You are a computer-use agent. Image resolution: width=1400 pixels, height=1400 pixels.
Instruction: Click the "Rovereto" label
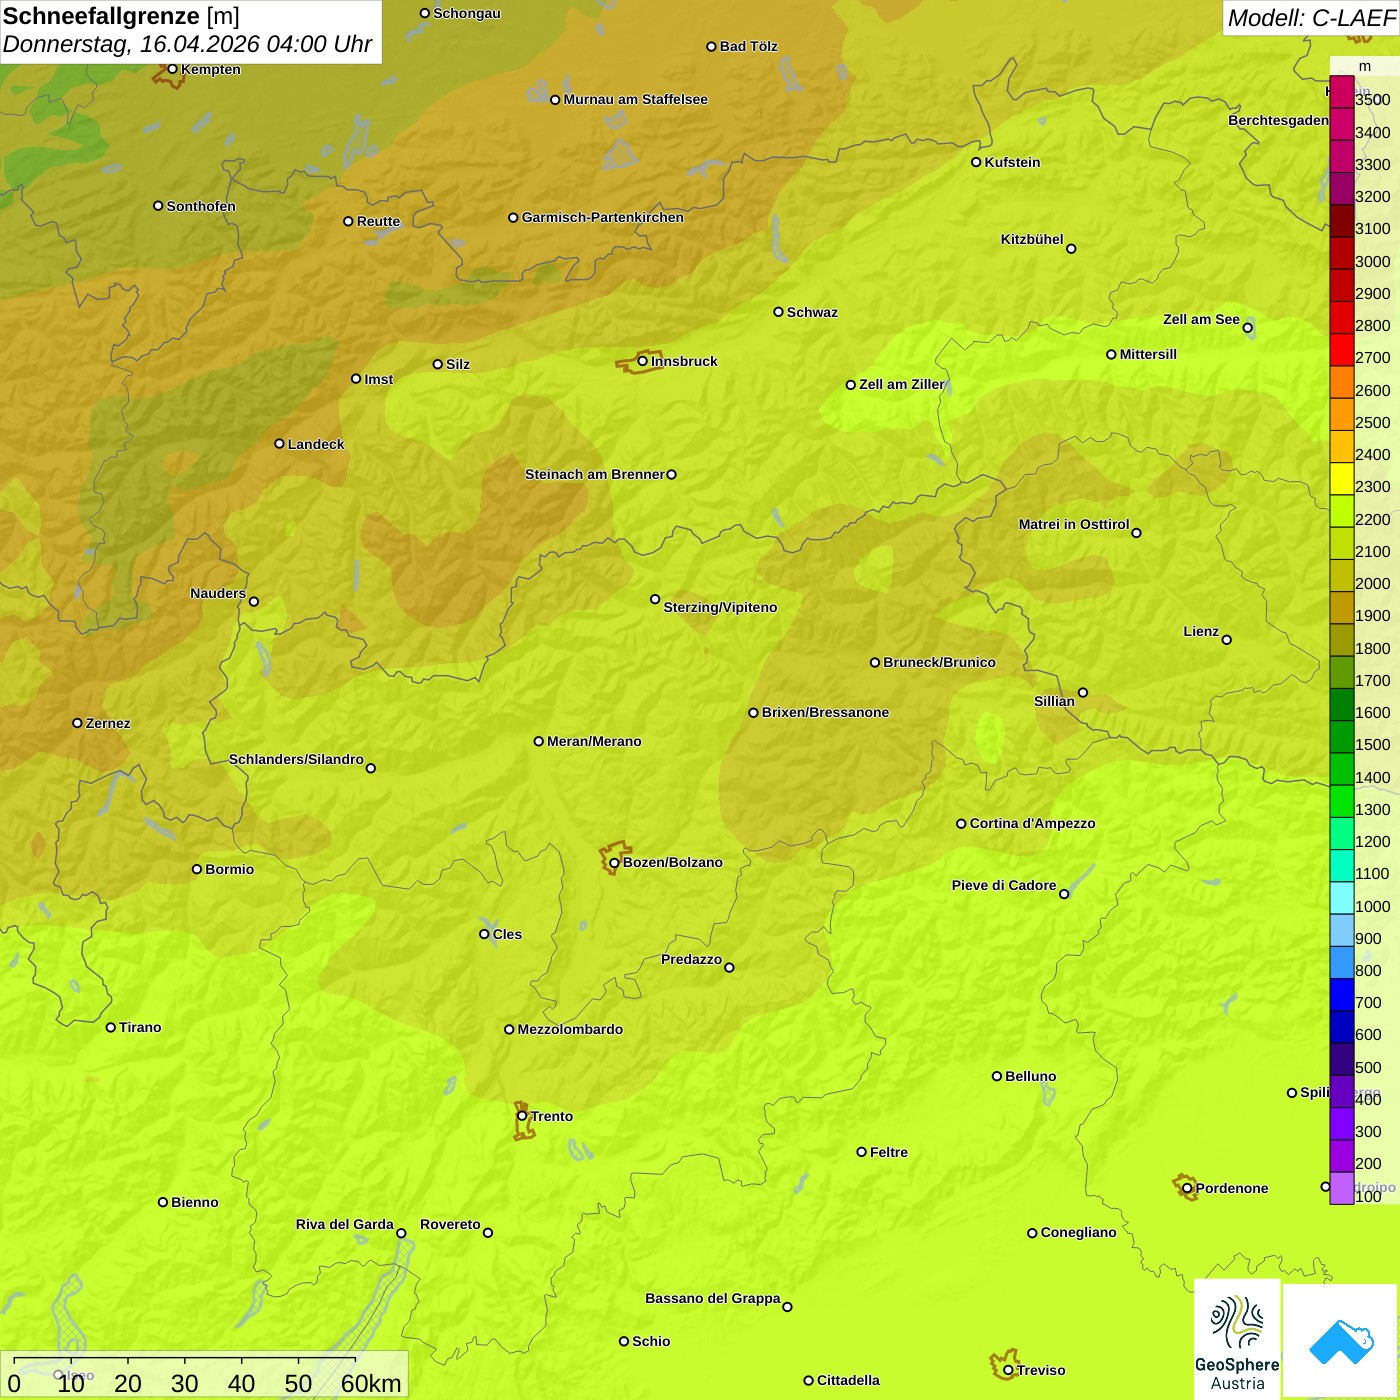pyautogui.click(x=450, y=1224)
